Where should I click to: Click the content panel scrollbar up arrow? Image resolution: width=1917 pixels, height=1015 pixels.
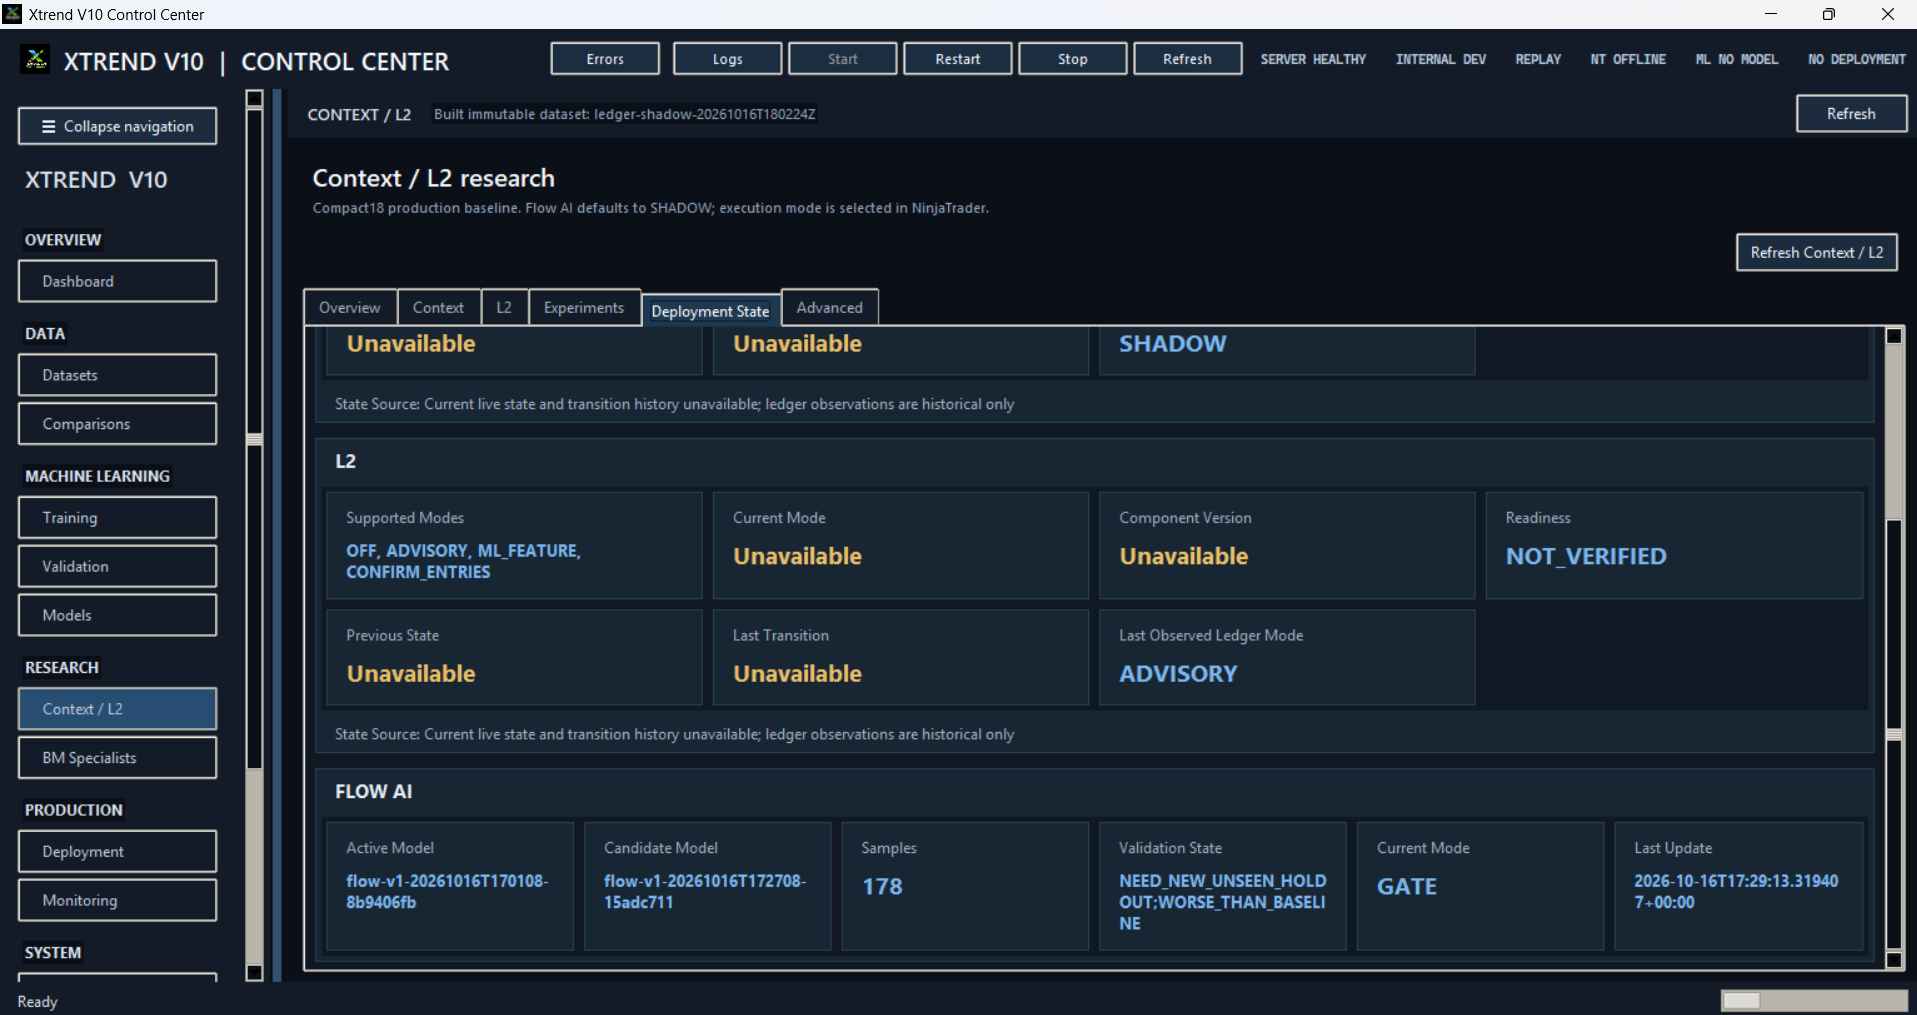(x=1893, y=336)
